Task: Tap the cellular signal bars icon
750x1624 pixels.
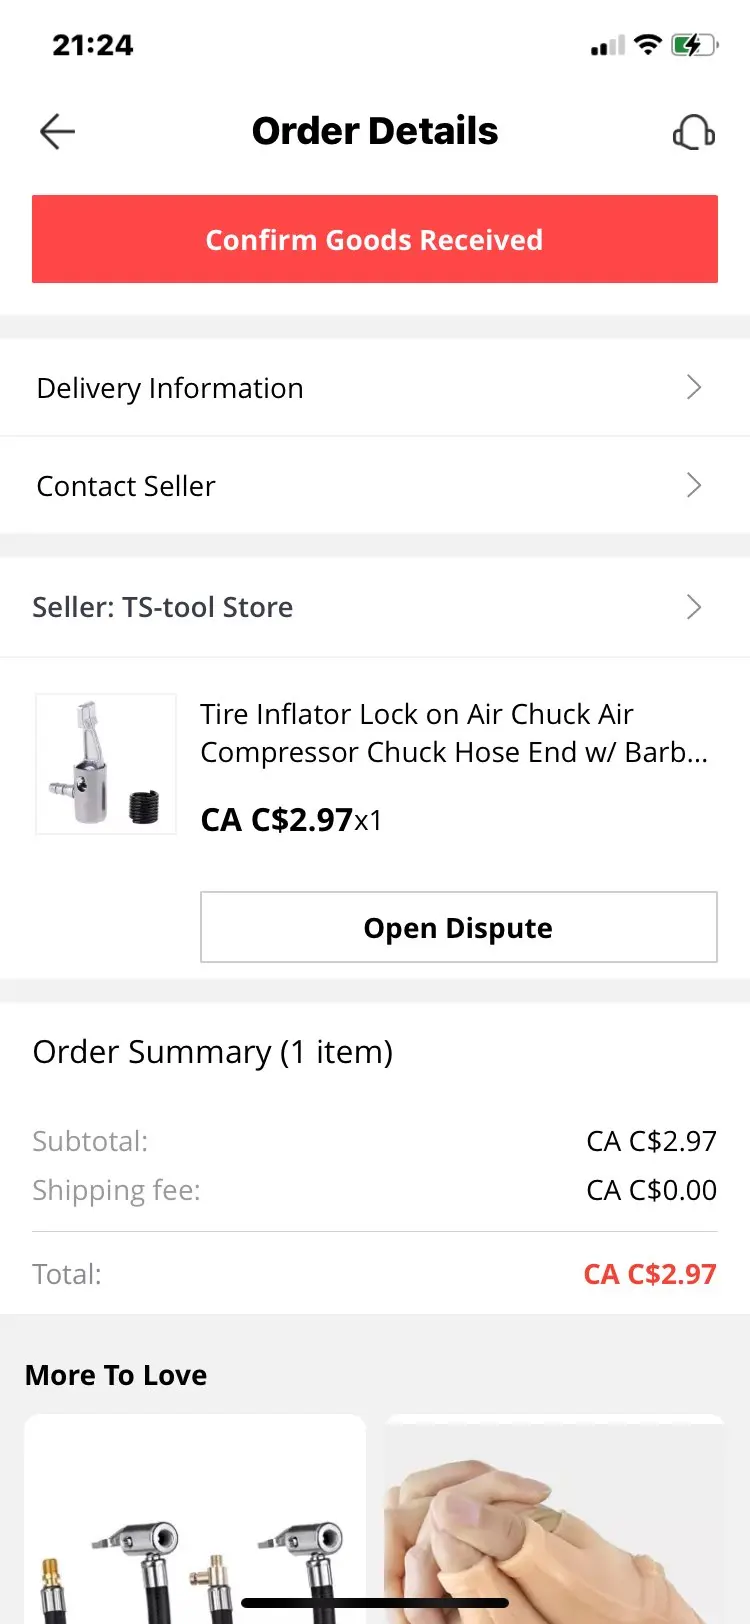Action: [606, 46]
